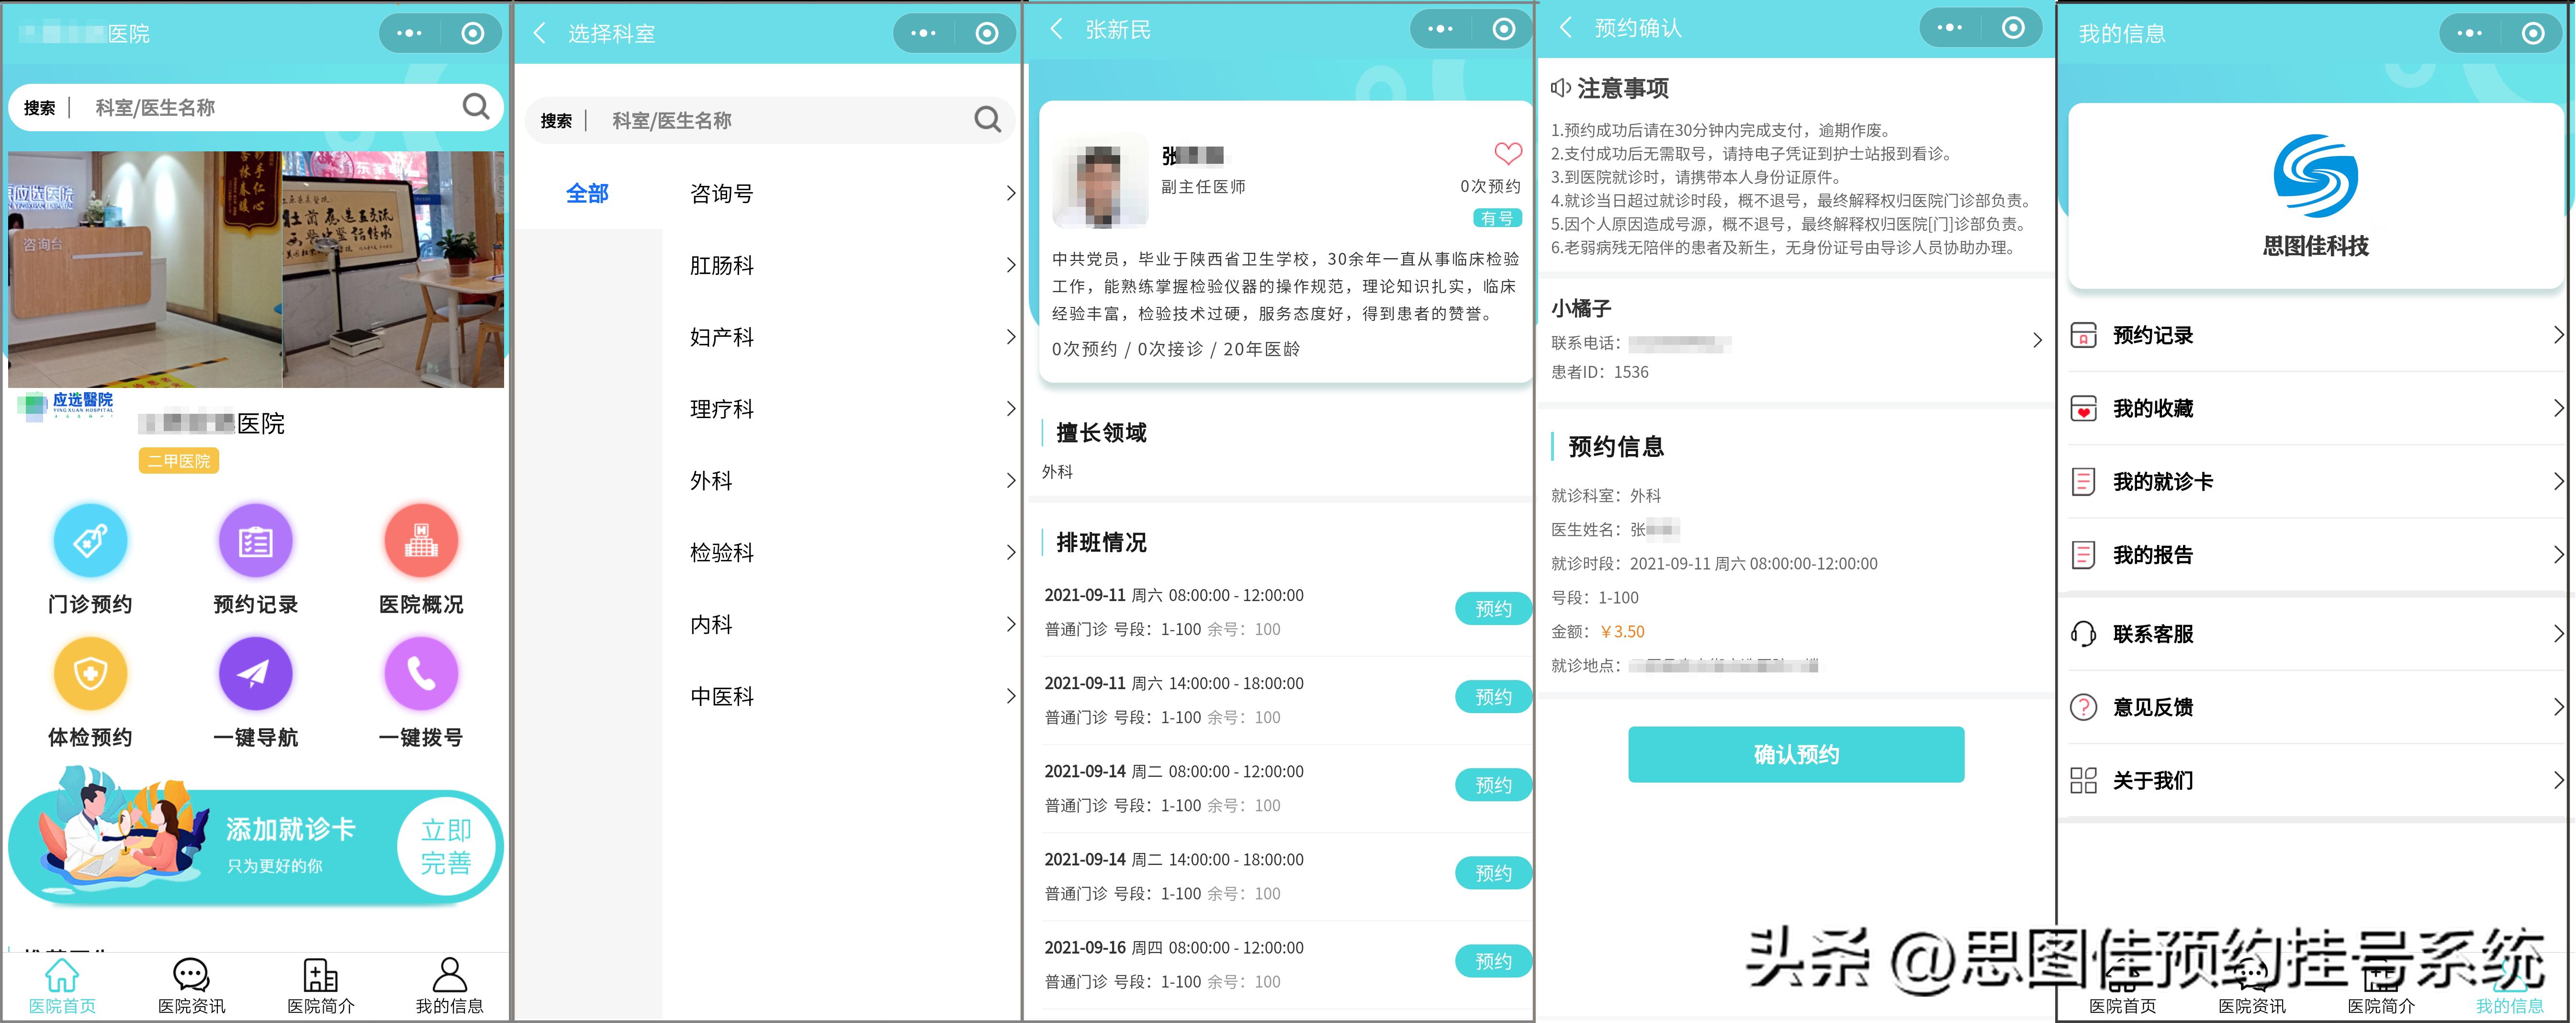Open 关于我们 row chevron
The height and width of the screenshot is (1023, 2576).
click(x=2558, y=780)
